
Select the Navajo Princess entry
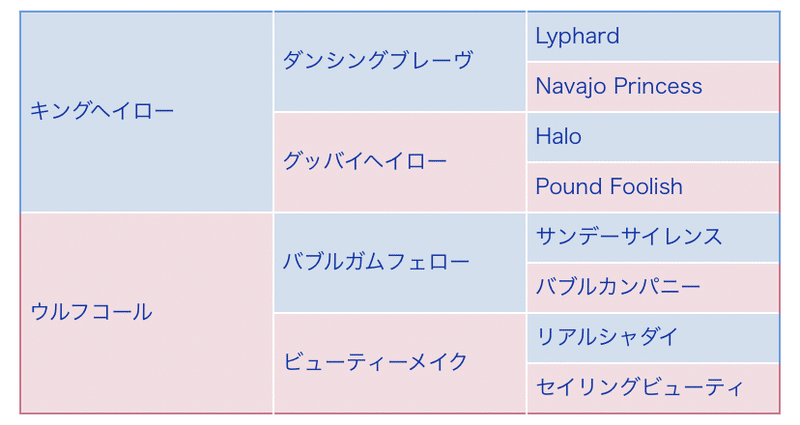coord(654,87)
